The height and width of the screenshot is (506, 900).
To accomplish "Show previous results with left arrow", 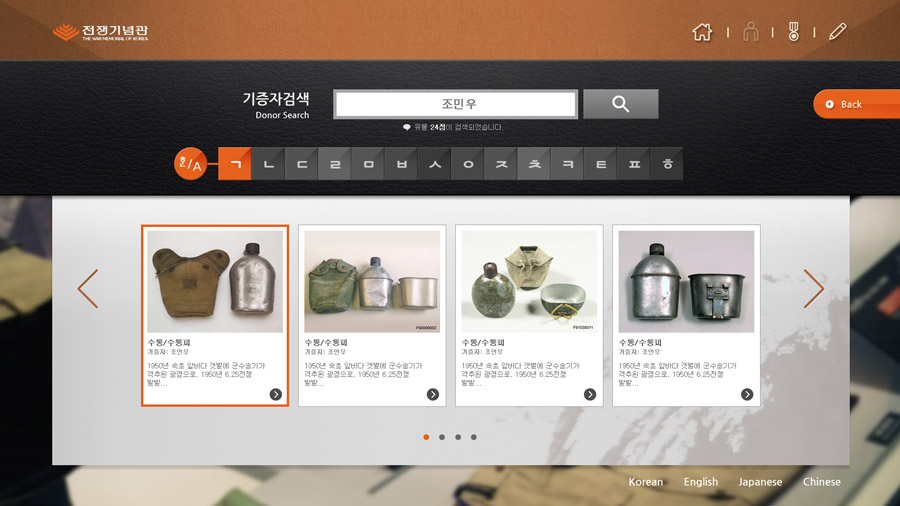I will coord(88,289).
